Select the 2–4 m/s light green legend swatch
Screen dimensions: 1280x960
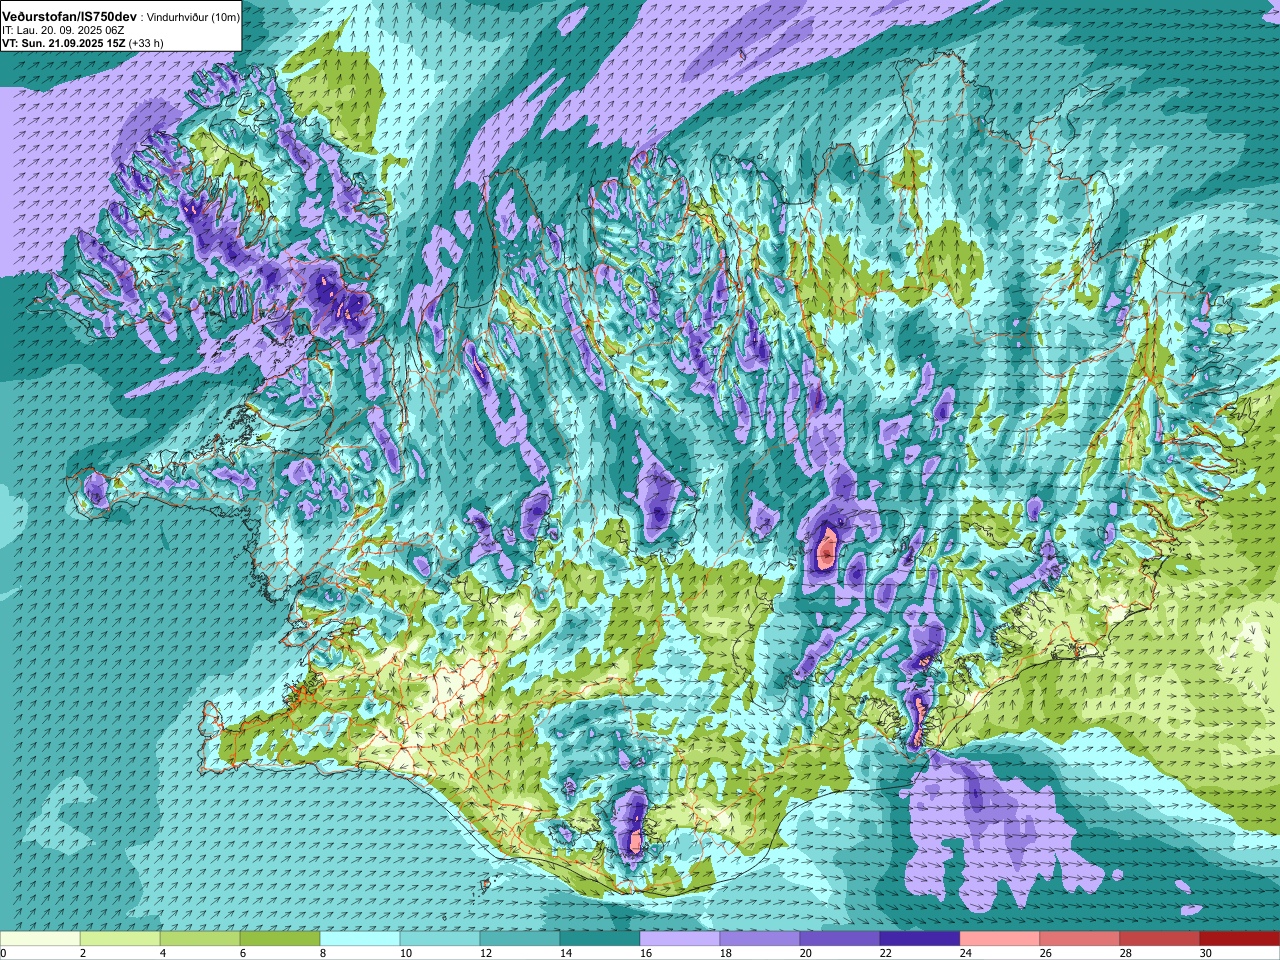pos(120,939)
